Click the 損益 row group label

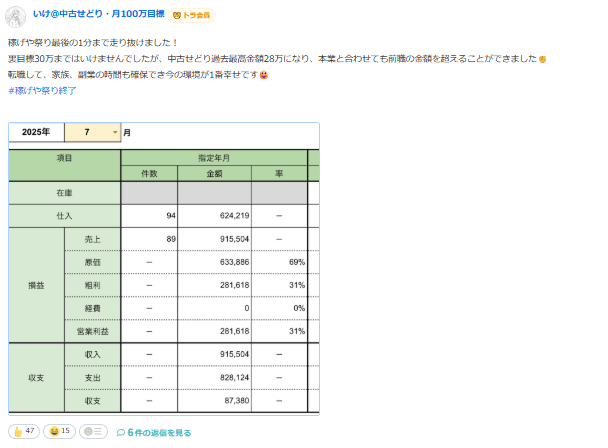pos(36,285)
